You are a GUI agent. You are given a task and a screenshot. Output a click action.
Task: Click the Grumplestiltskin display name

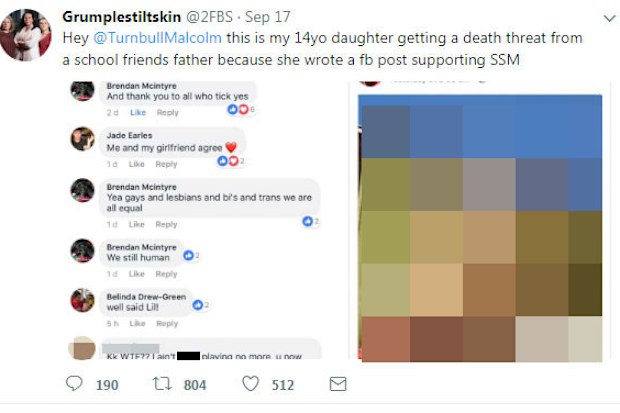coord(121,17)
